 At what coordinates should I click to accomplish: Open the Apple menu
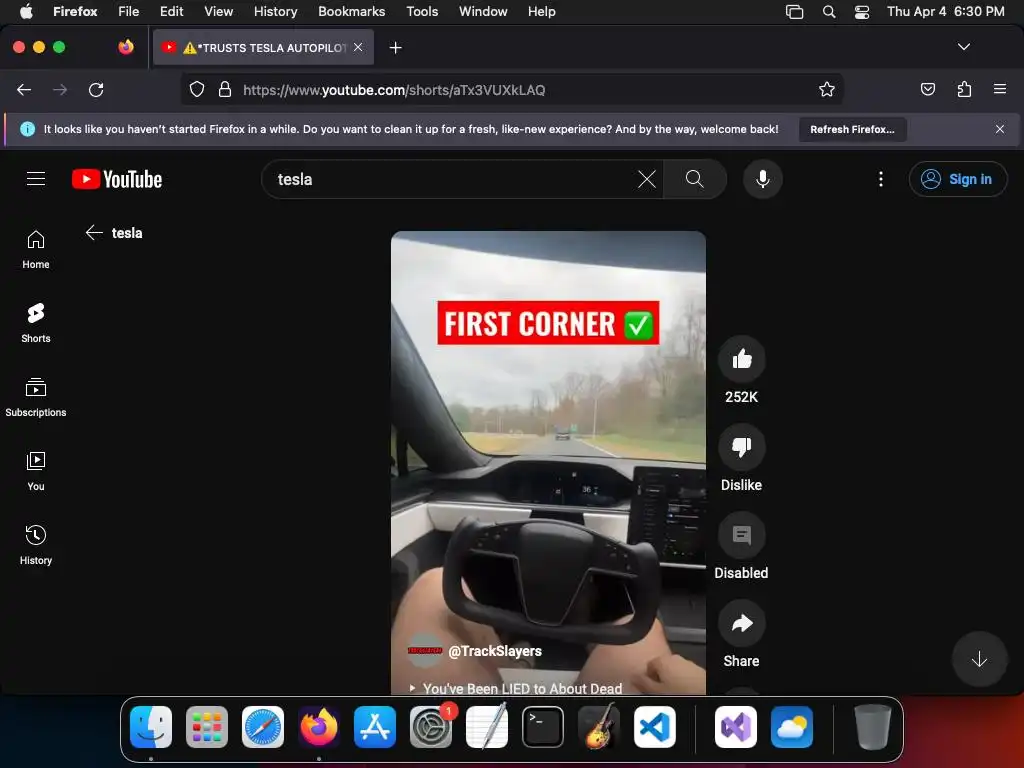(26, 11)
